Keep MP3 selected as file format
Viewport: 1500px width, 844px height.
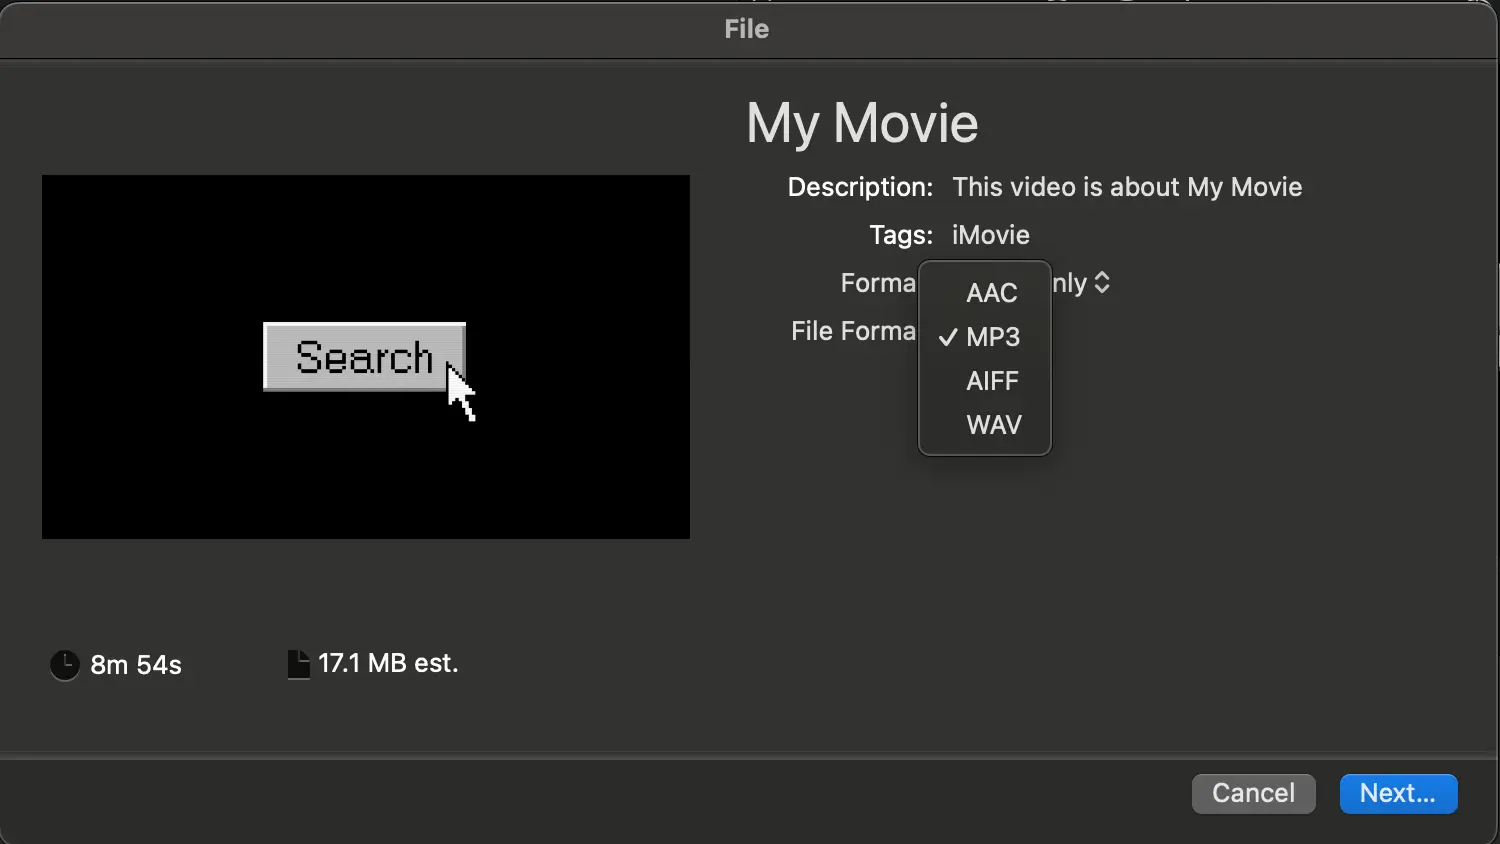(993, 337)
